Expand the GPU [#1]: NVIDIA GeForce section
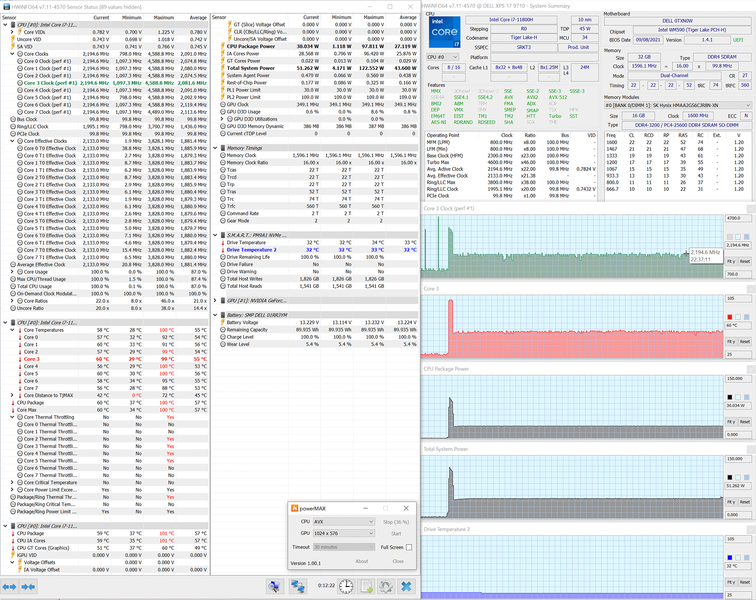The width and height of the screenshot is (756, 600). [216, 300]
